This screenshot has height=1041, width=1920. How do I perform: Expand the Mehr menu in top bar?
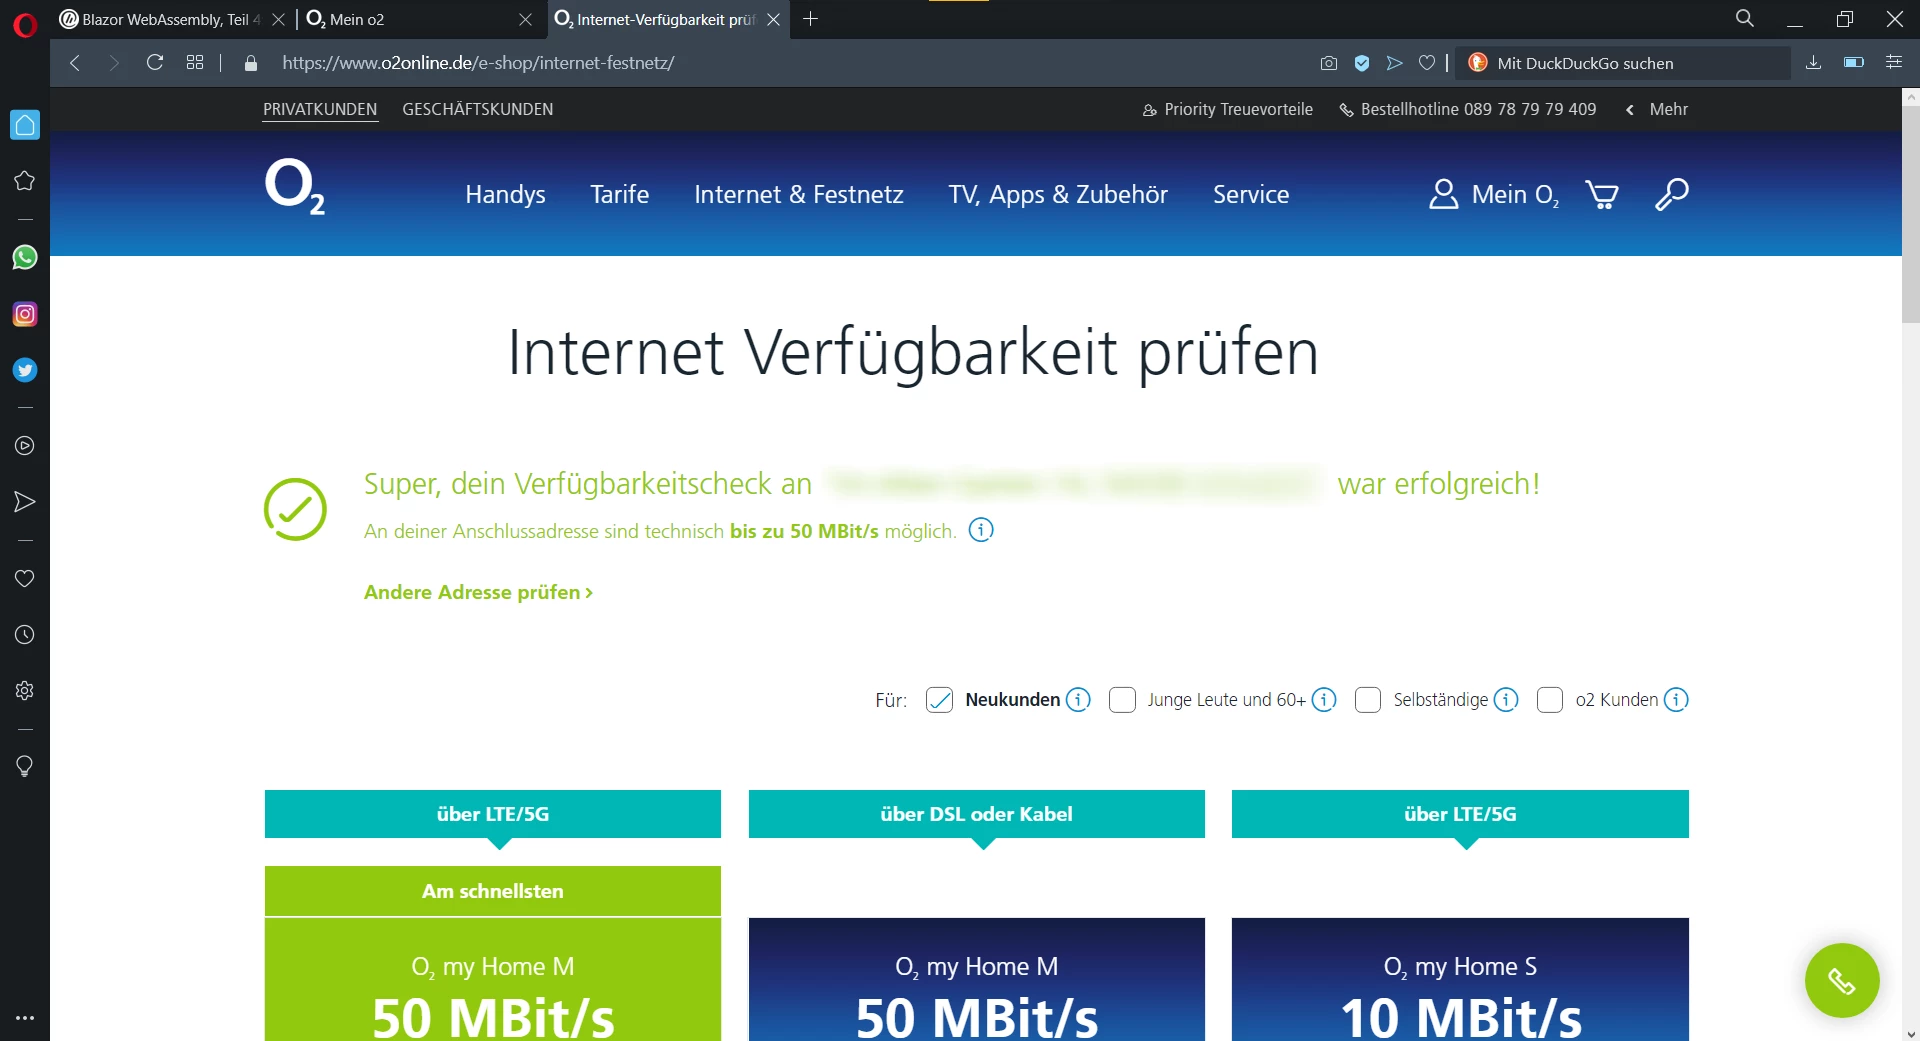1657,109
